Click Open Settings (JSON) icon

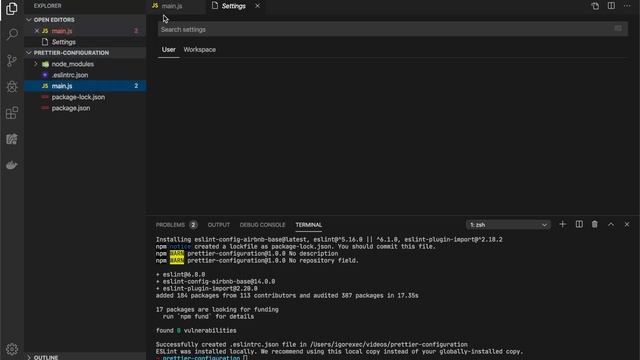tap(595, 6)
